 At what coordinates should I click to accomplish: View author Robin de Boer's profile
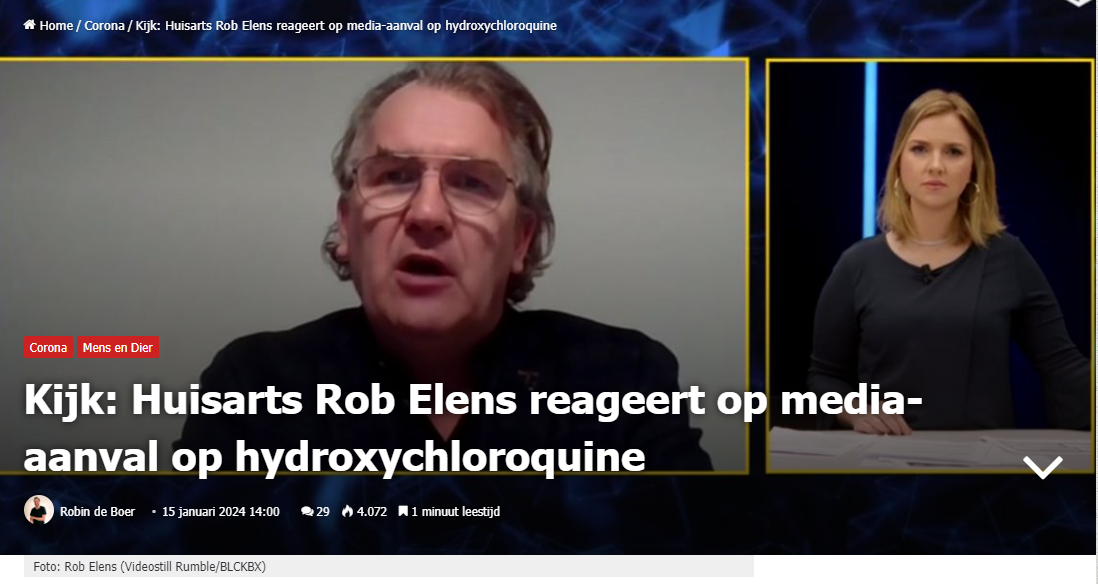(97, 512)
